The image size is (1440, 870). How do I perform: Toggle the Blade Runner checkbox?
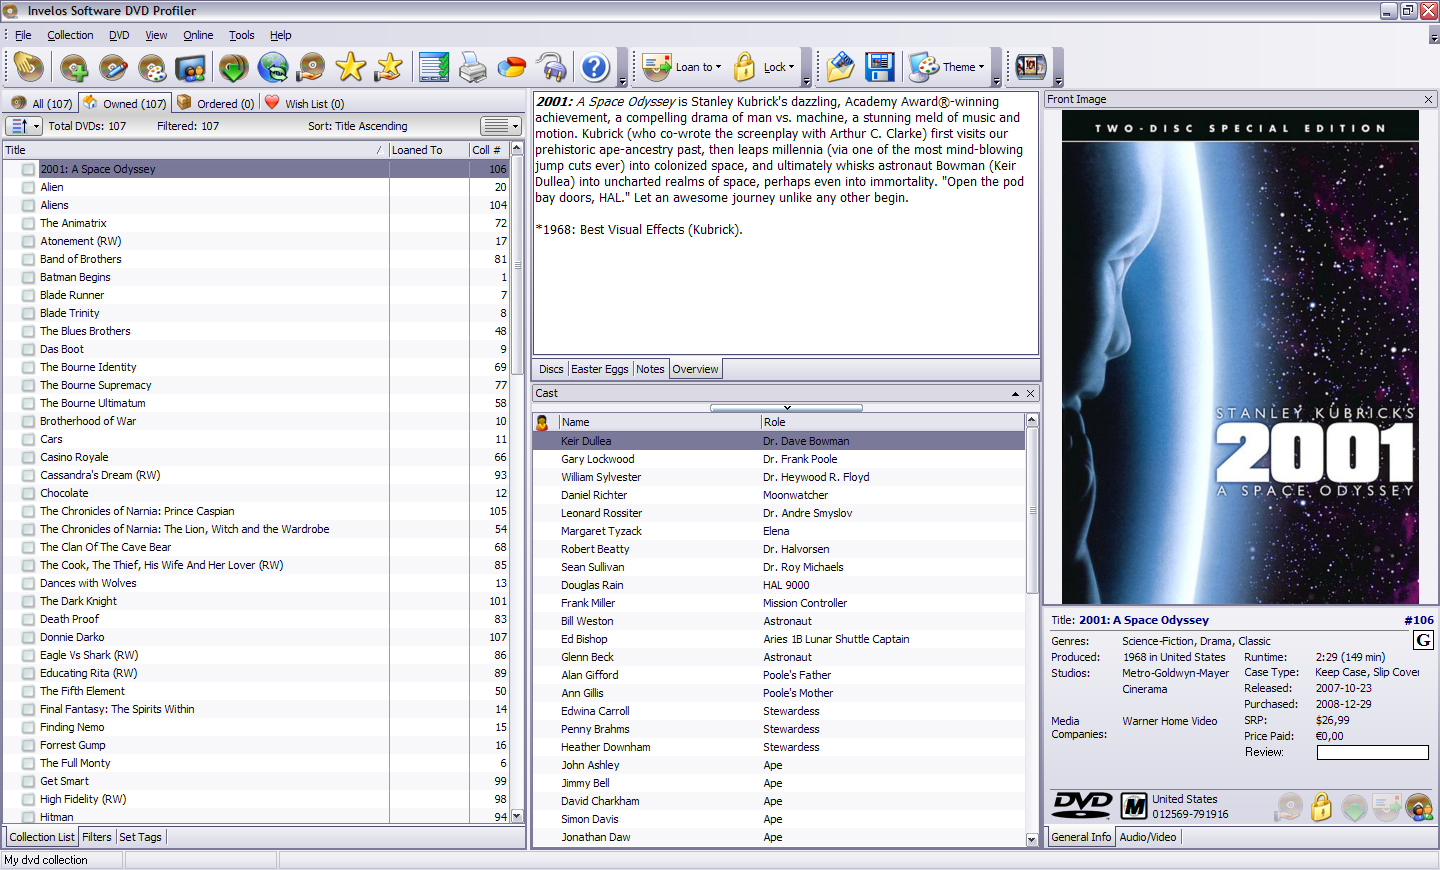click(28, 295)
